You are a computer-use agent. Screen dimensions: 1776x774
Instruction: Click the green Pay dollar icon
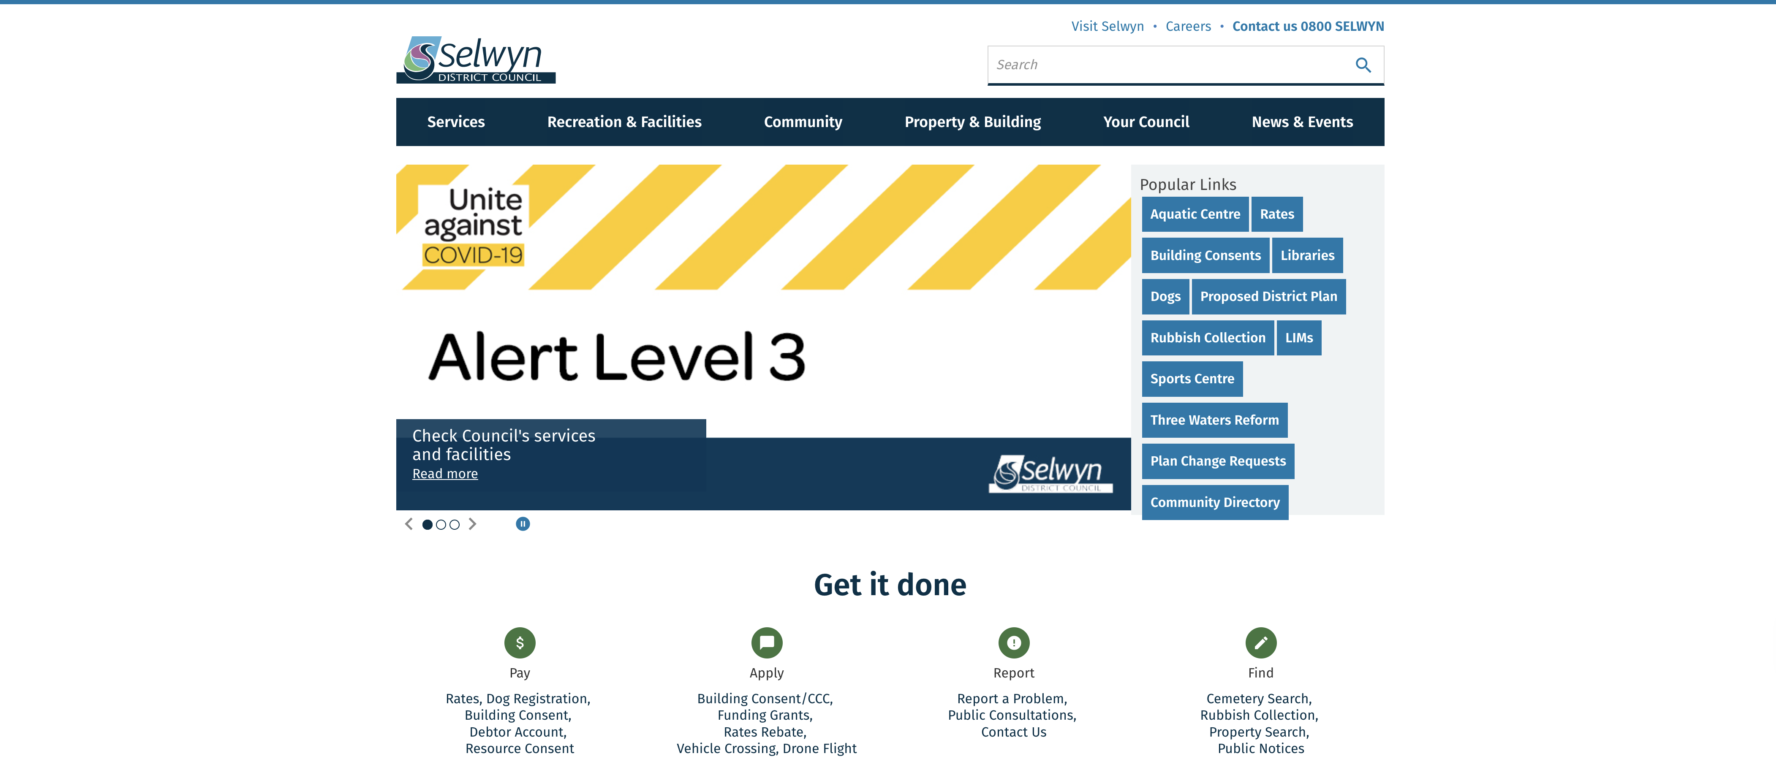[x=520, y=643]
